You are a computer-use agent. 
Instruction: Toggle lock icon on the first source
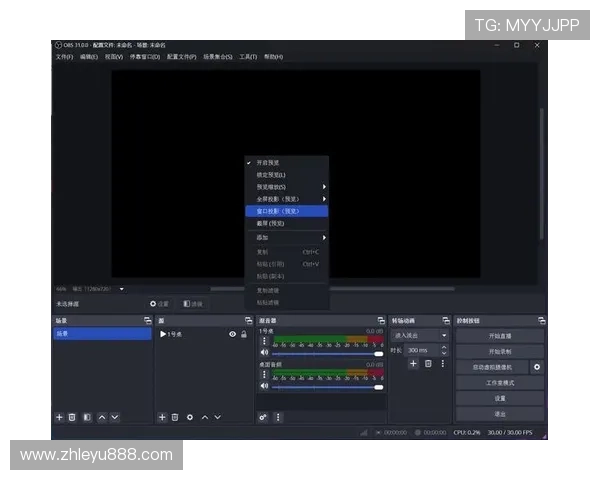244,334
